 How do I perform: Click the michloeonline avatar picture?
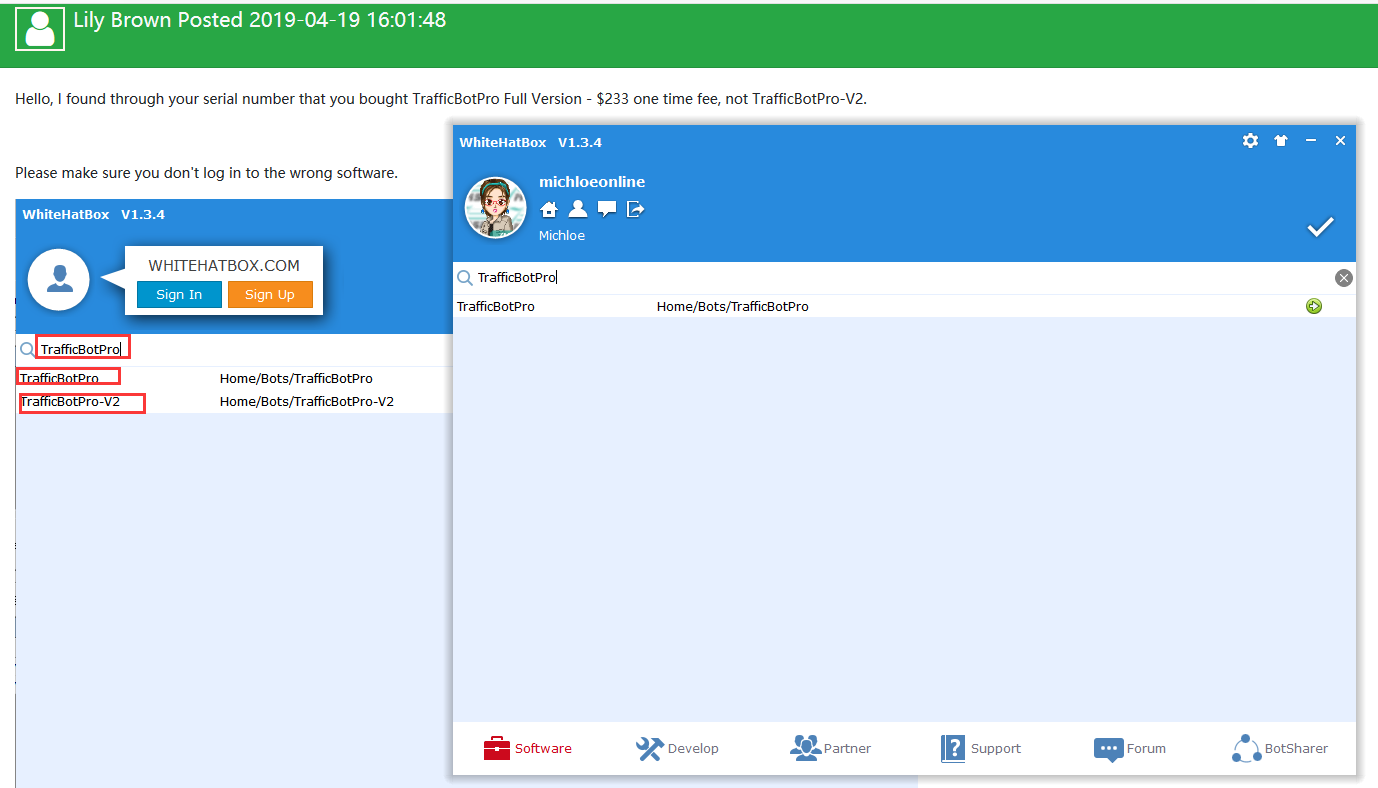point(495,208)
